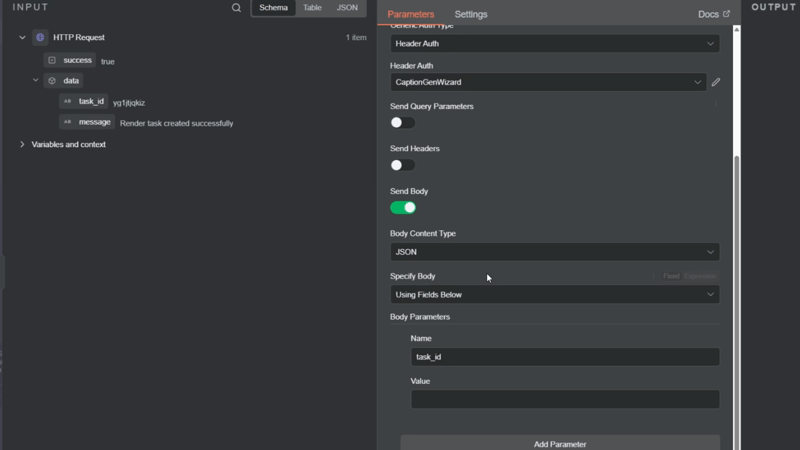Open the Docs external link icon
Image resolution: width=800 pixels, height=450 pixels.
(x=727, y=14)
